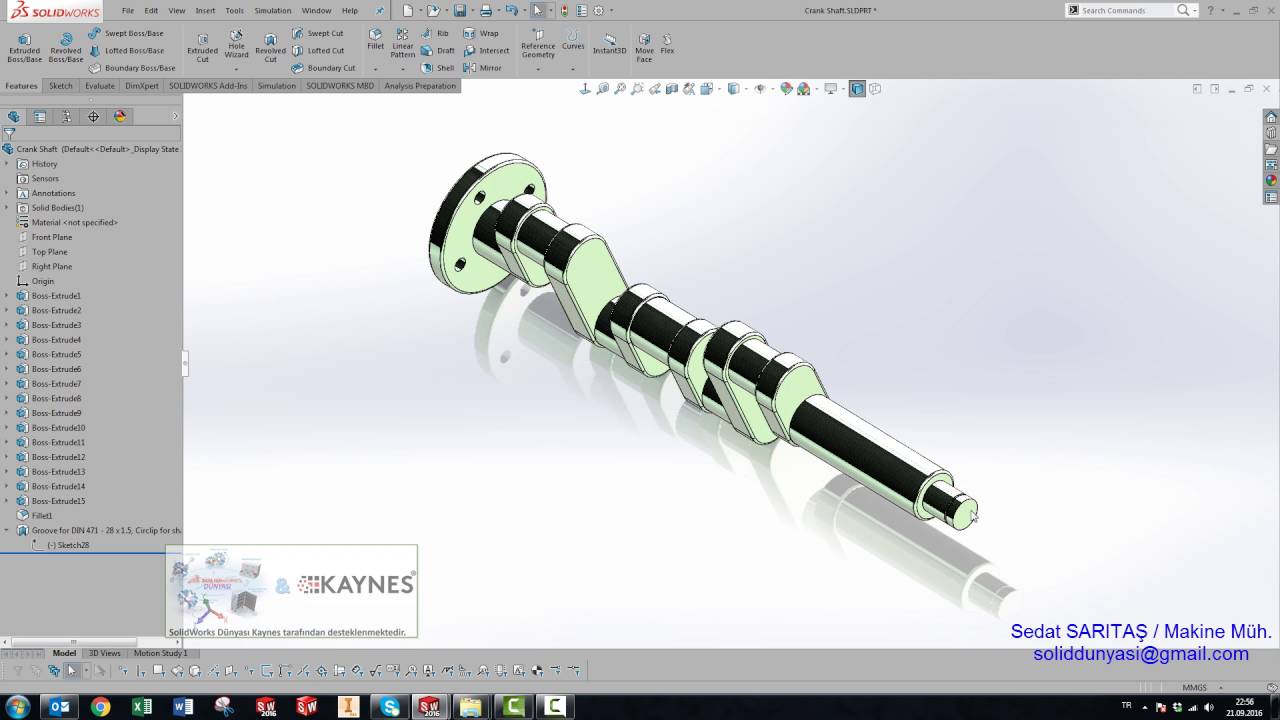The width and height of the screenshot is (1280, 720).
Task: Switch to Analysis Preparation tab
Action: [420, 86]
